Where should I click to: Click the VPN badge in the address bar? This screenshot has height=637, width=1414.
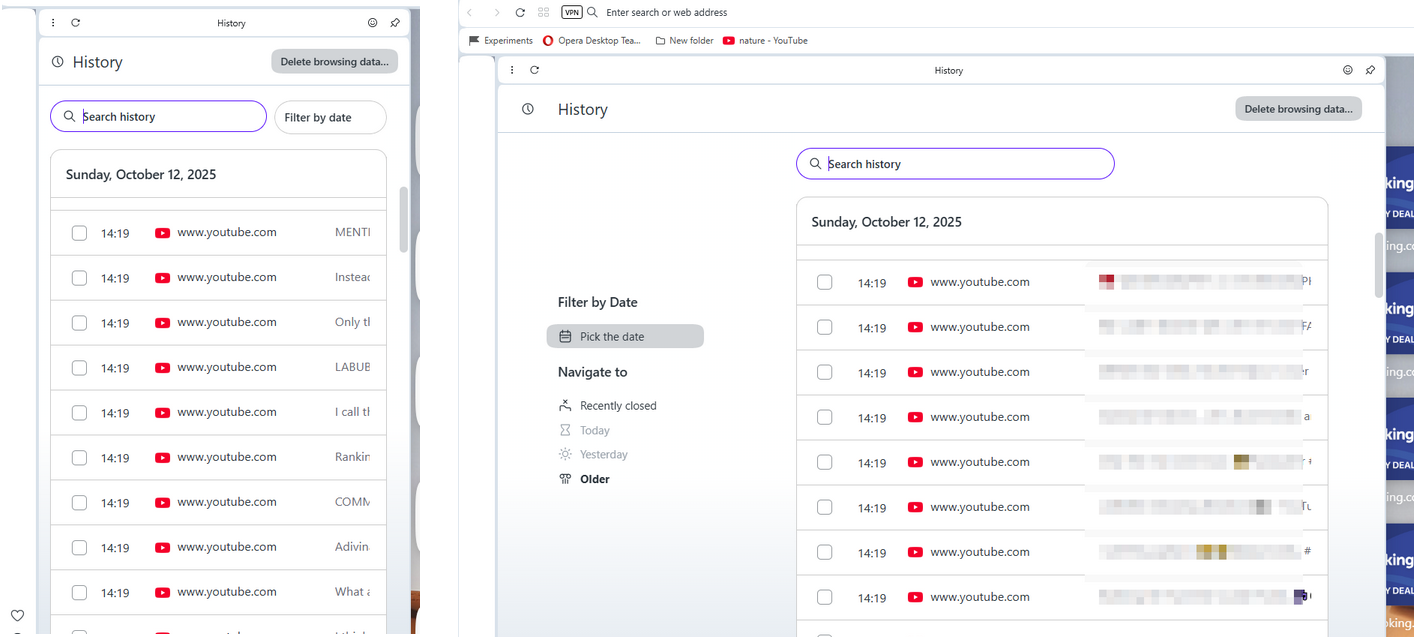click(571, 12)
